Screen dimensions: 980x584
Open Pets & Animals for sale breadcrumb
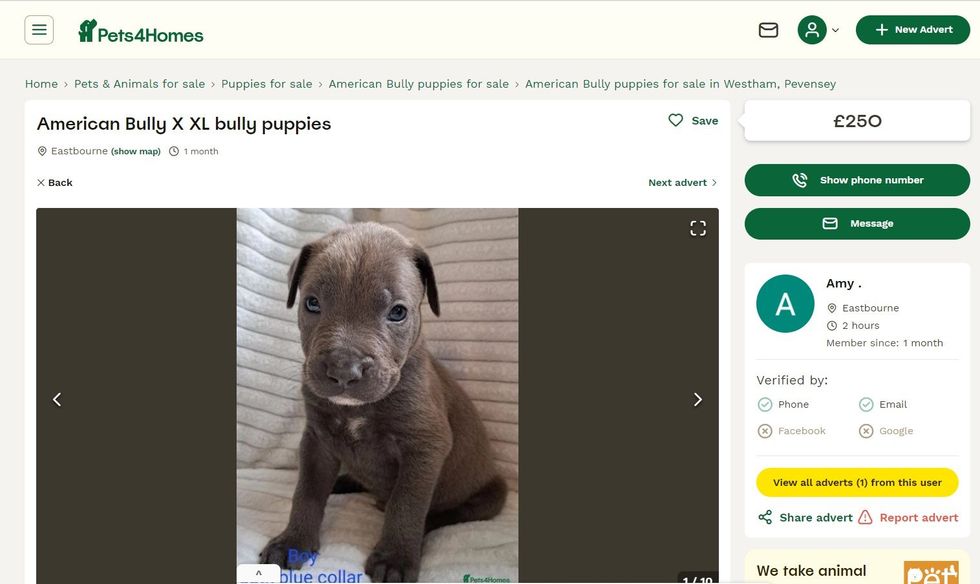139,84
